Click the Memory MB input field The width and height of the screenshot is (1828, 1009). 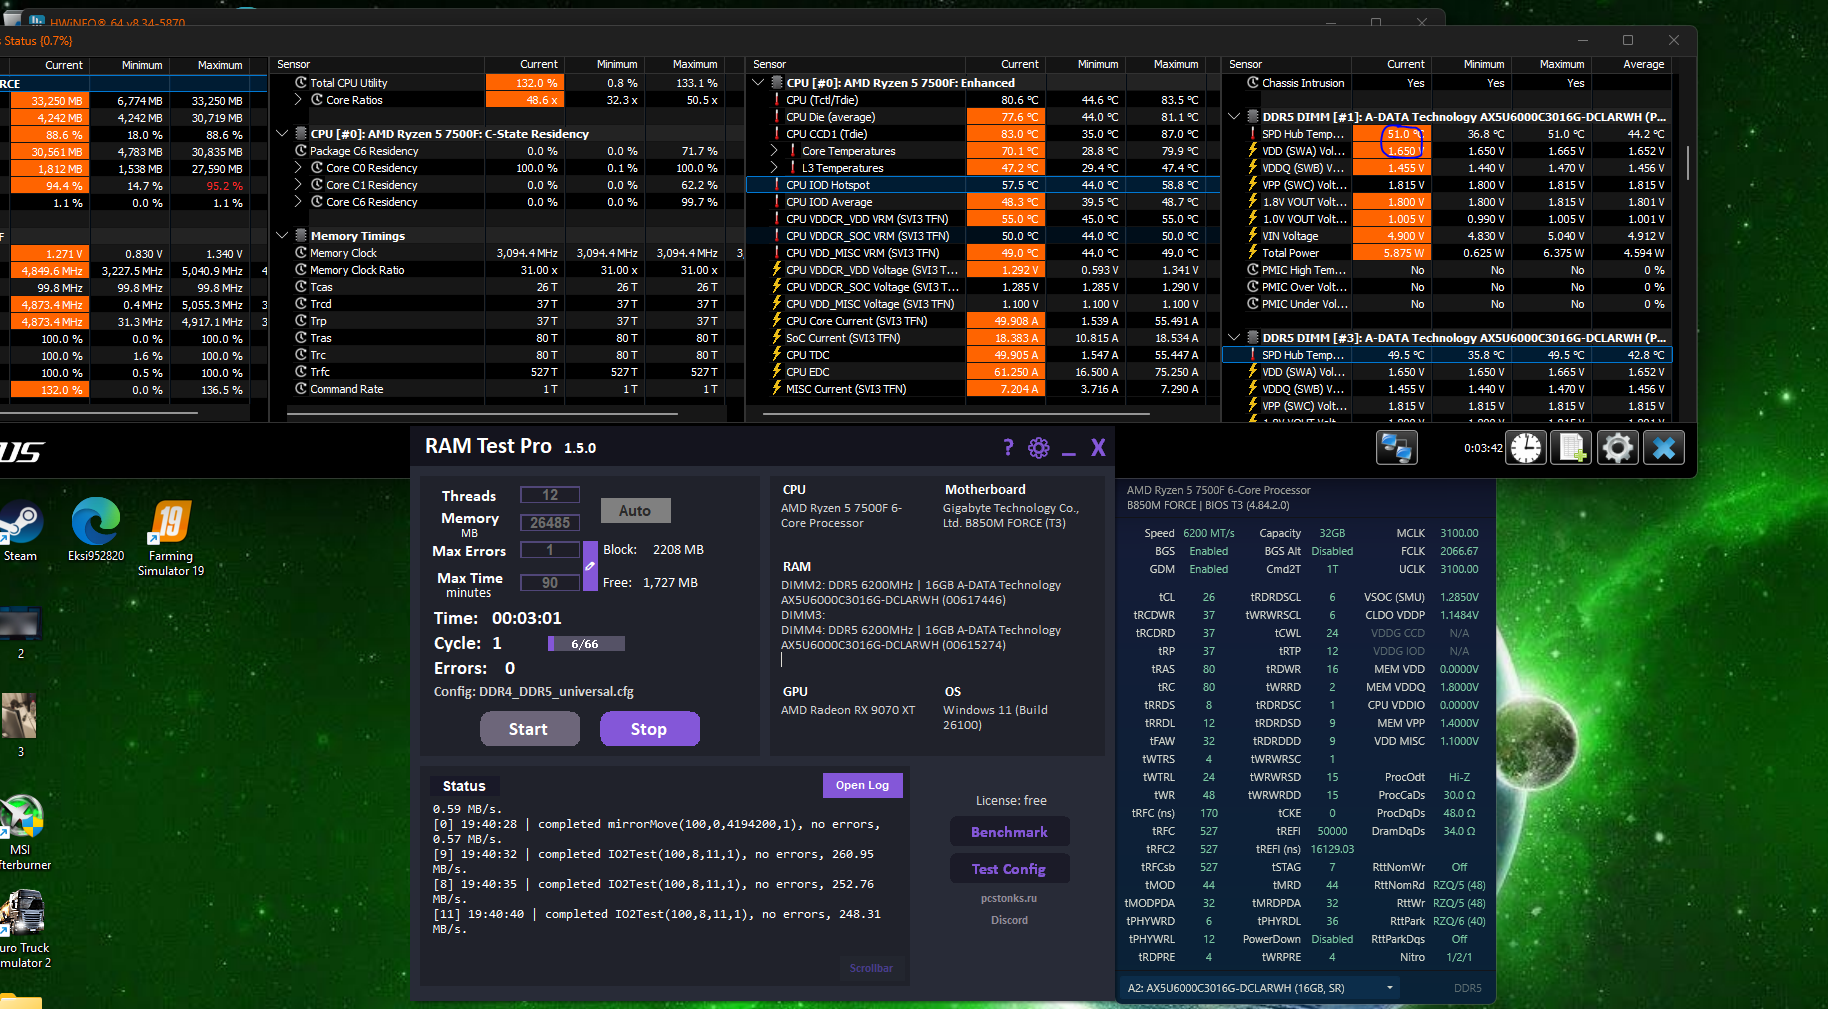[550, 523]
